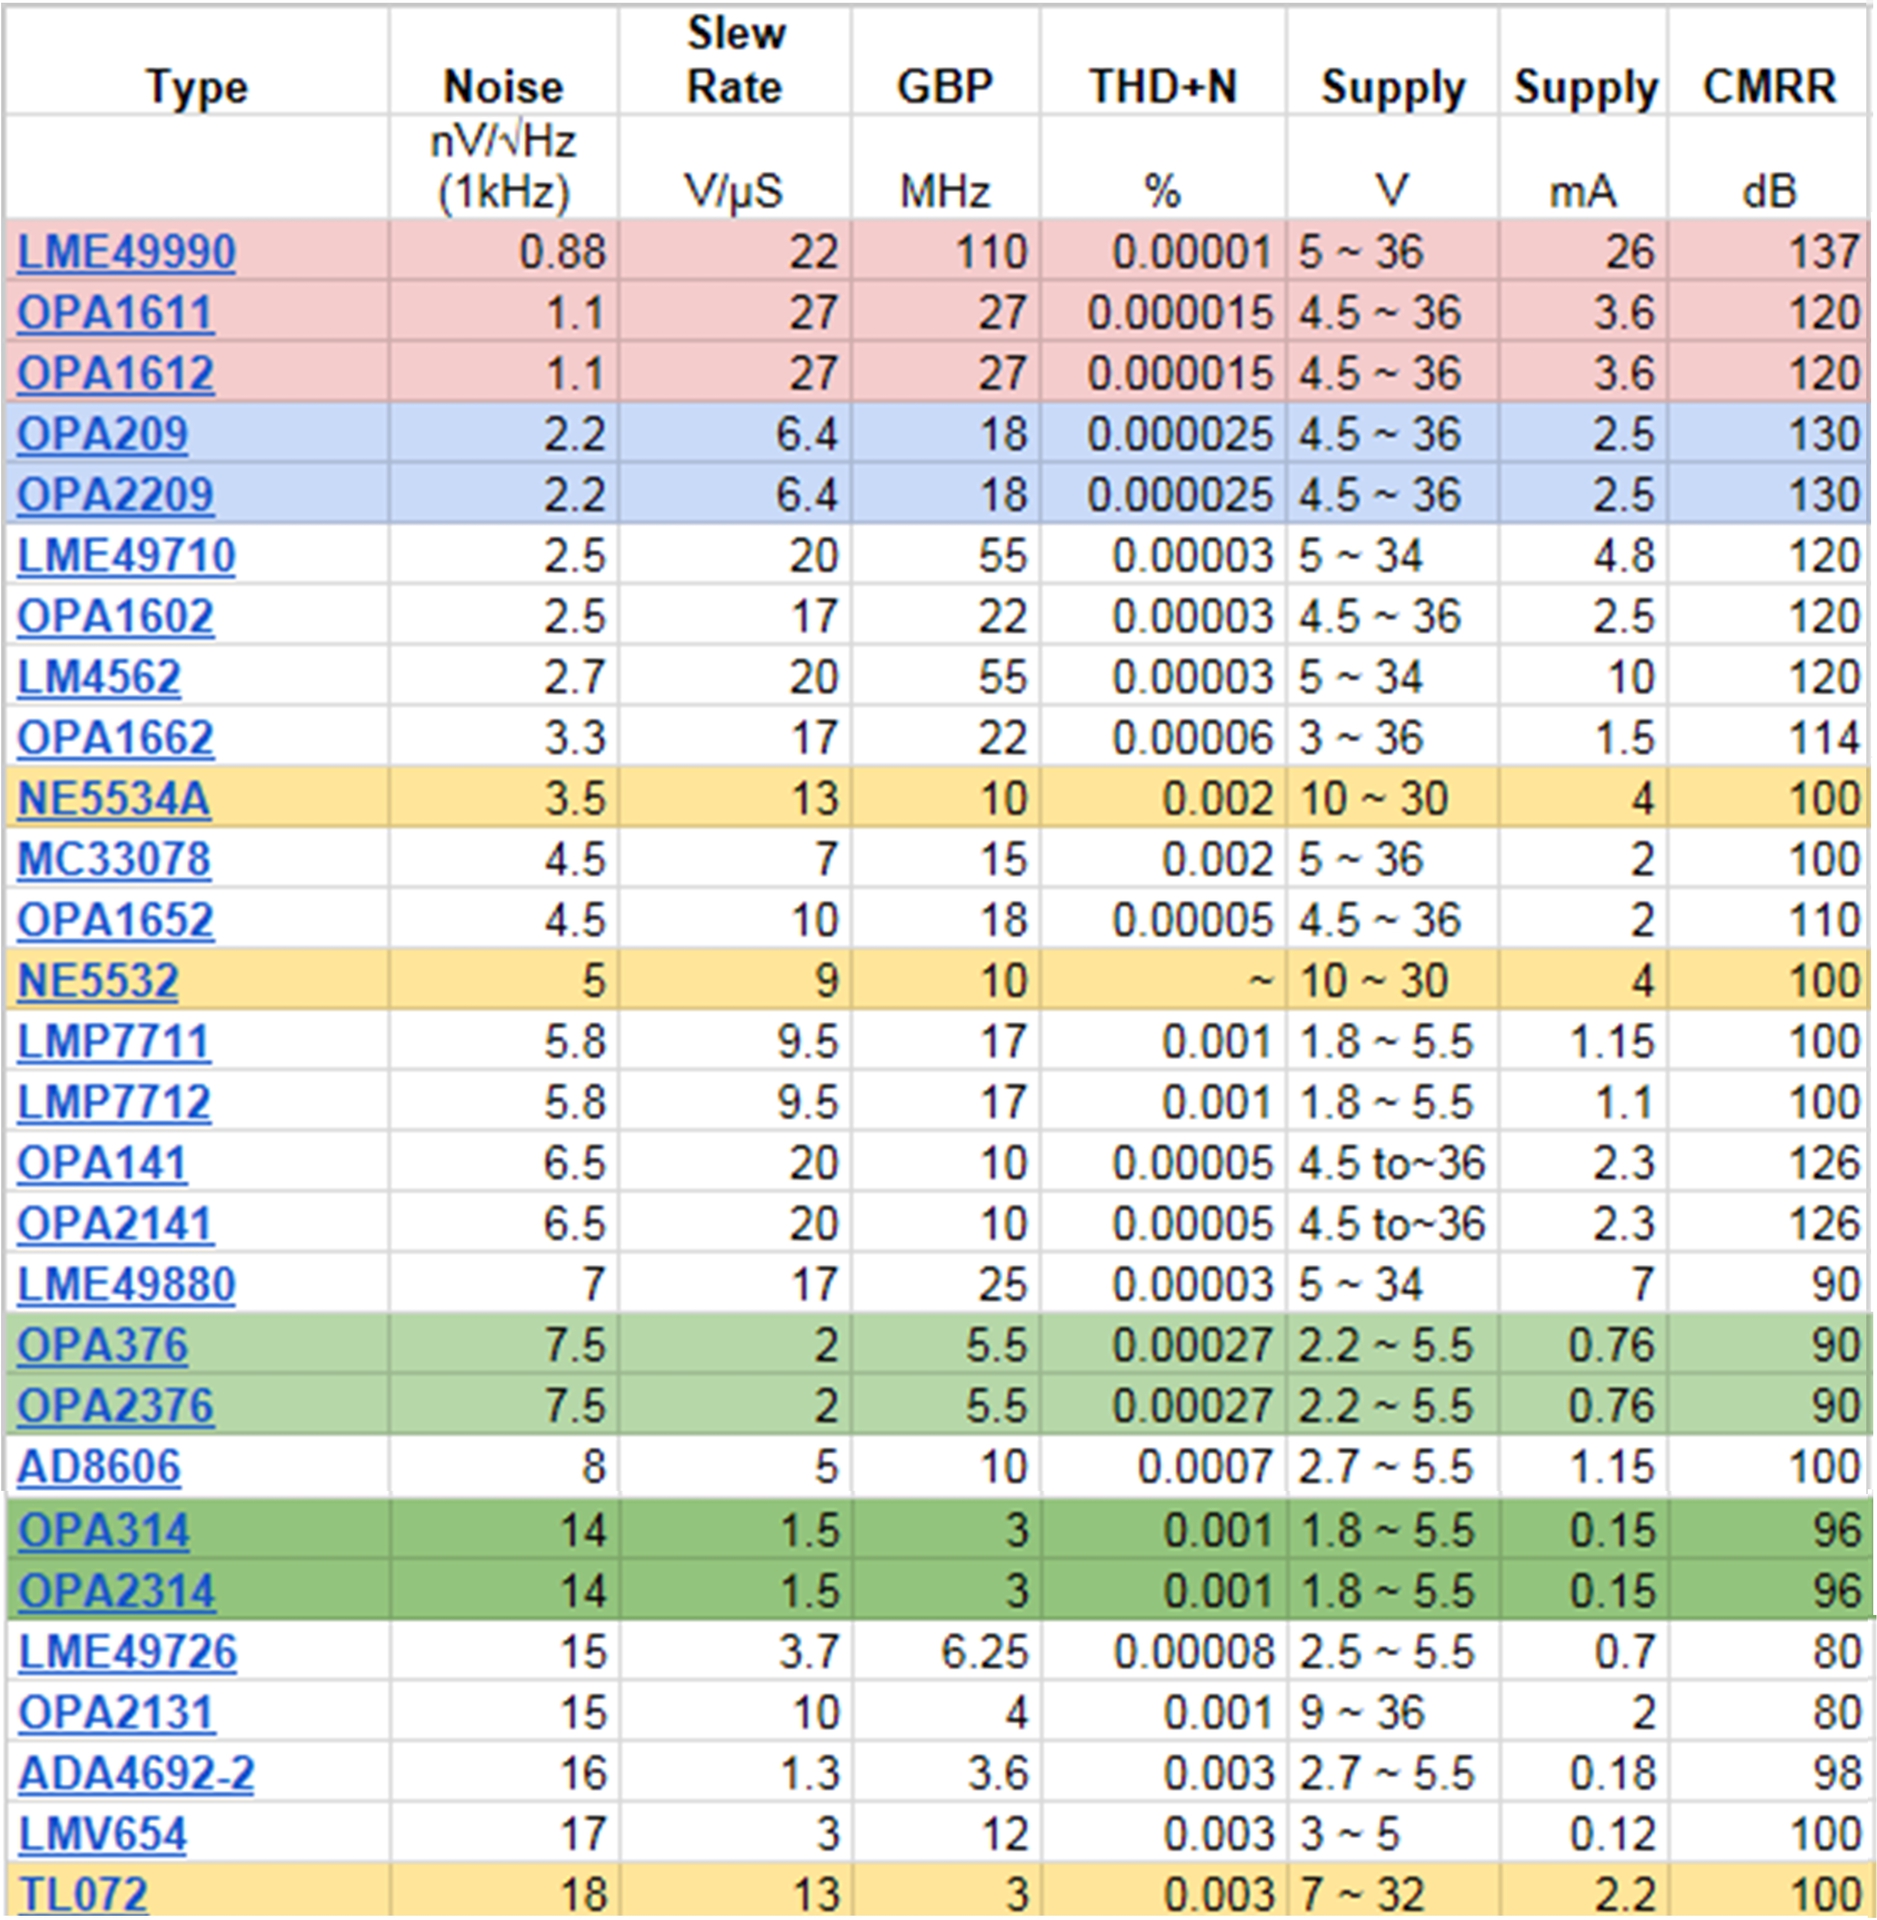Open the LME49990 link
The image size is (1877, 1920).
(x=127, y=252)
